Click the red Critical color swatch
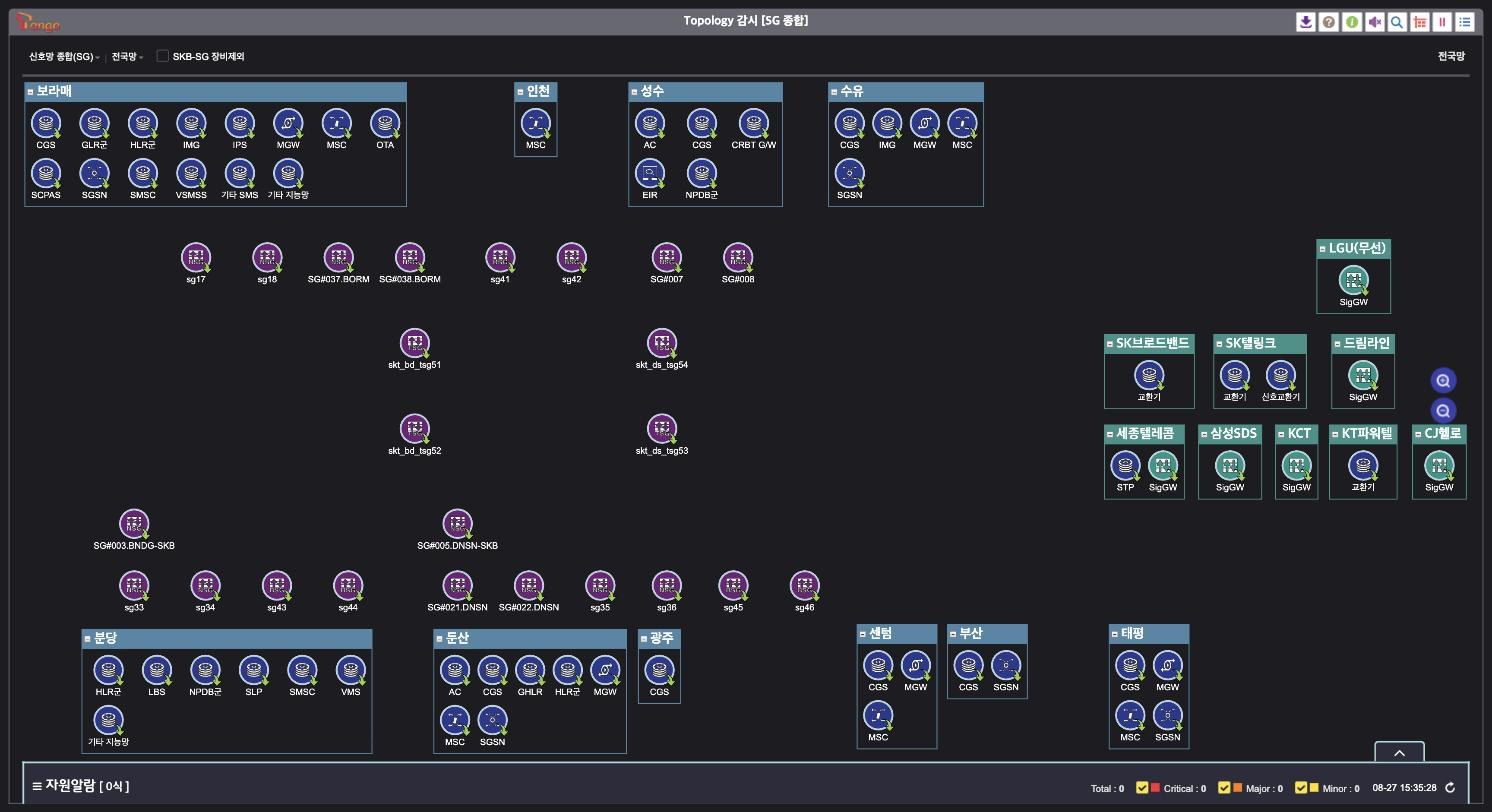1492x812 pixels. coord(1156,788)
